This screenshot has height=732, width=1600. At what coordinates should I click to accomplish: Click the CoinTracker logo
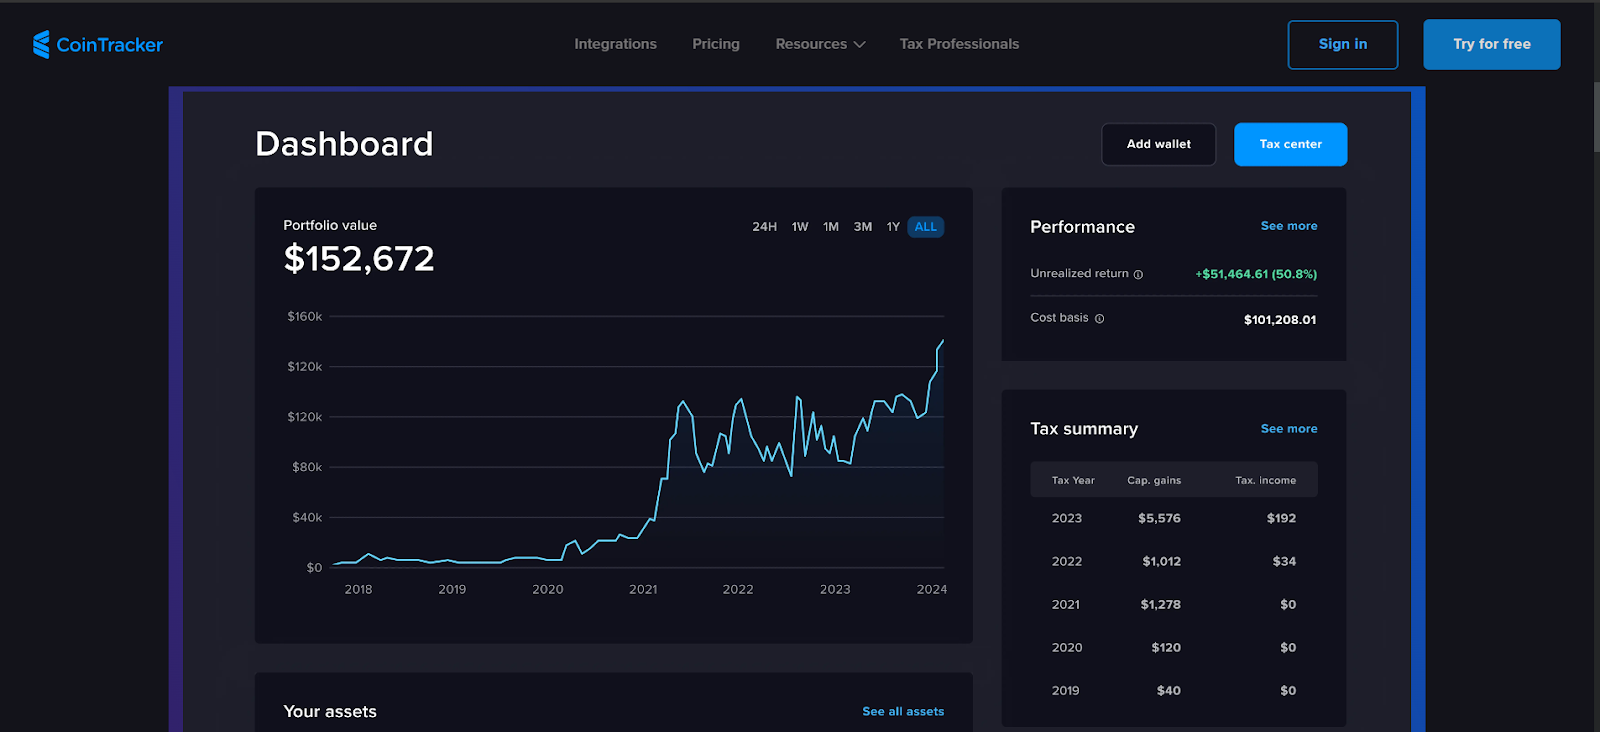point(98,44)
